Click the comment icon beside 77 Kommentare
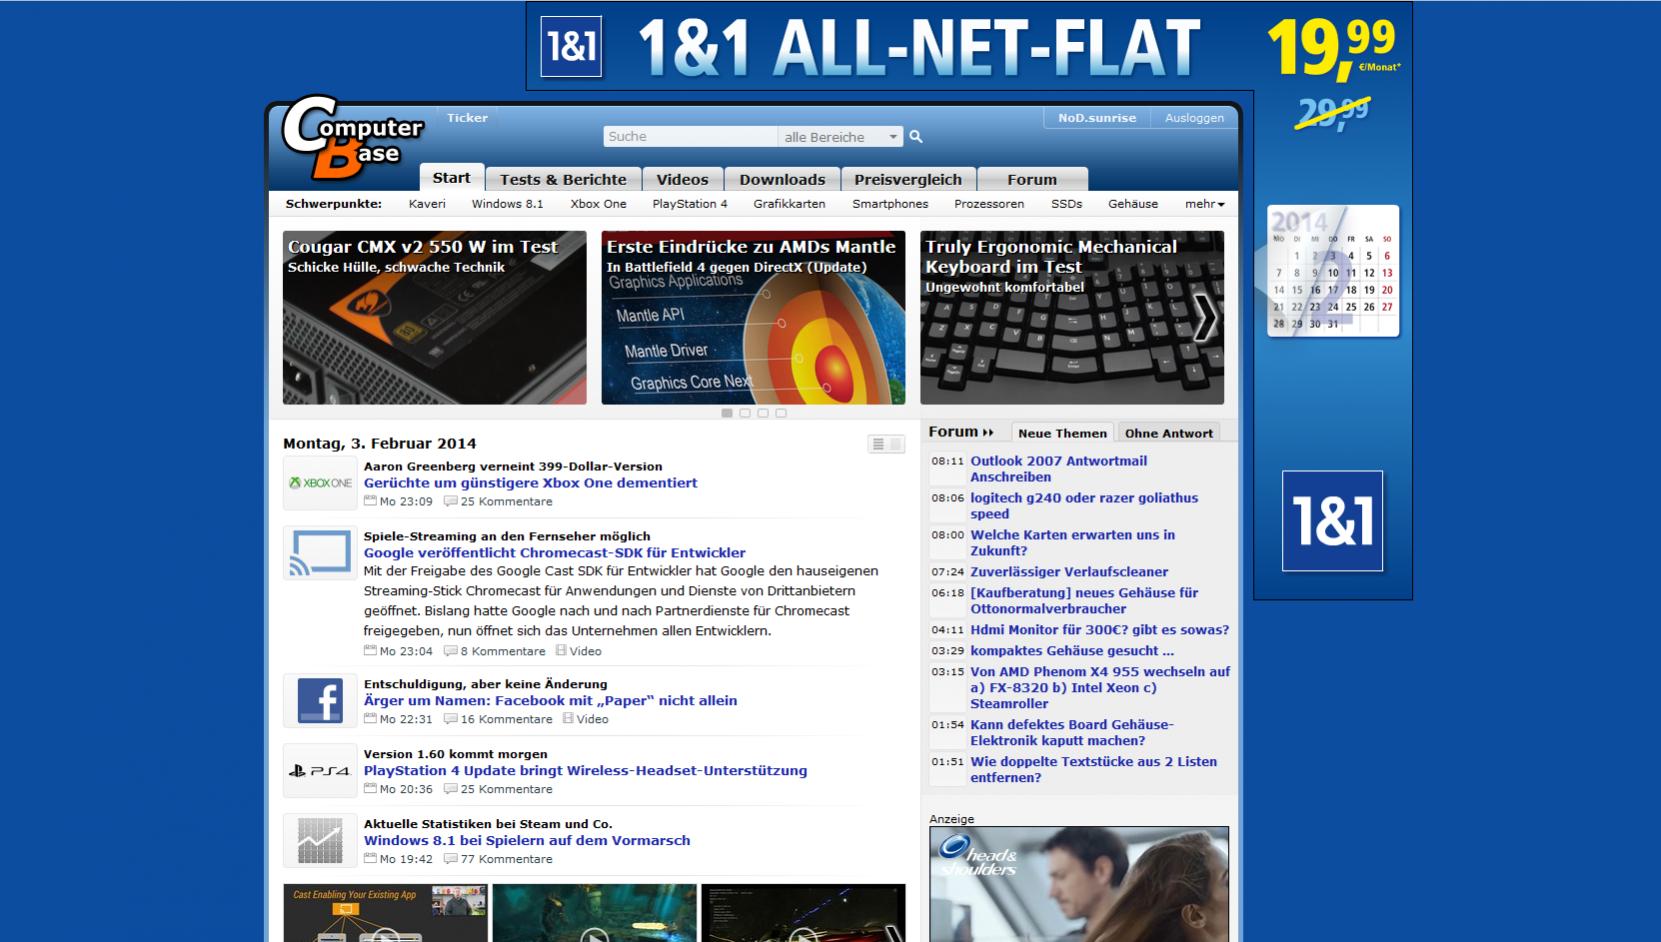The image size is (1661, 942). [451, 859]
